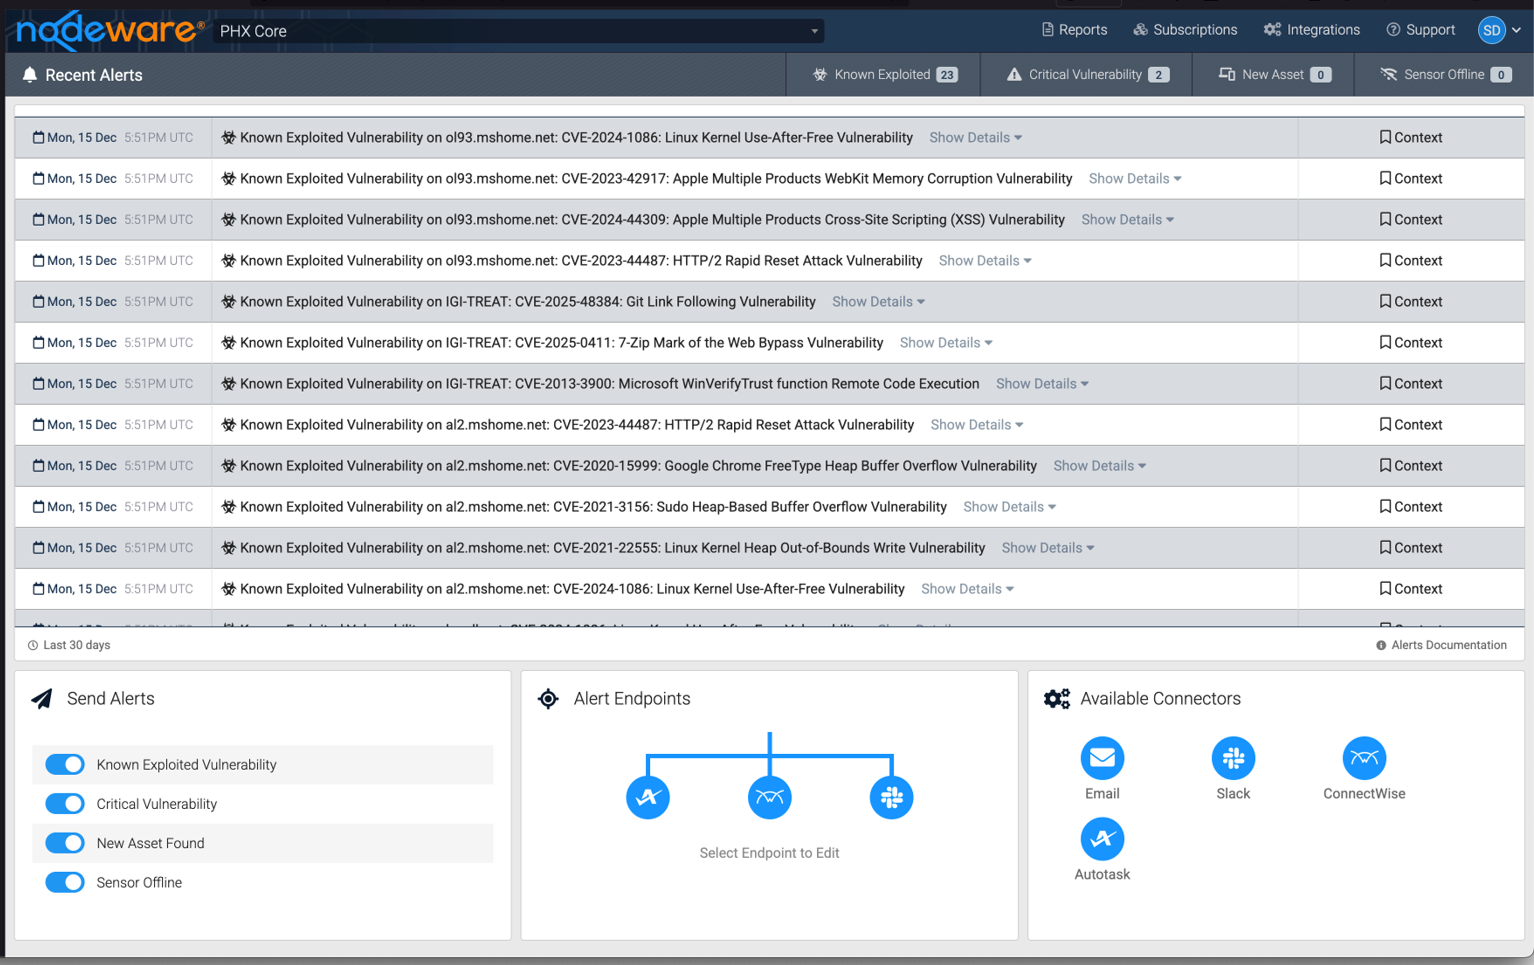Select the ConnectWise connector icon
Viewport: 1534px width, 965px height.
[x=1364, y=758]
